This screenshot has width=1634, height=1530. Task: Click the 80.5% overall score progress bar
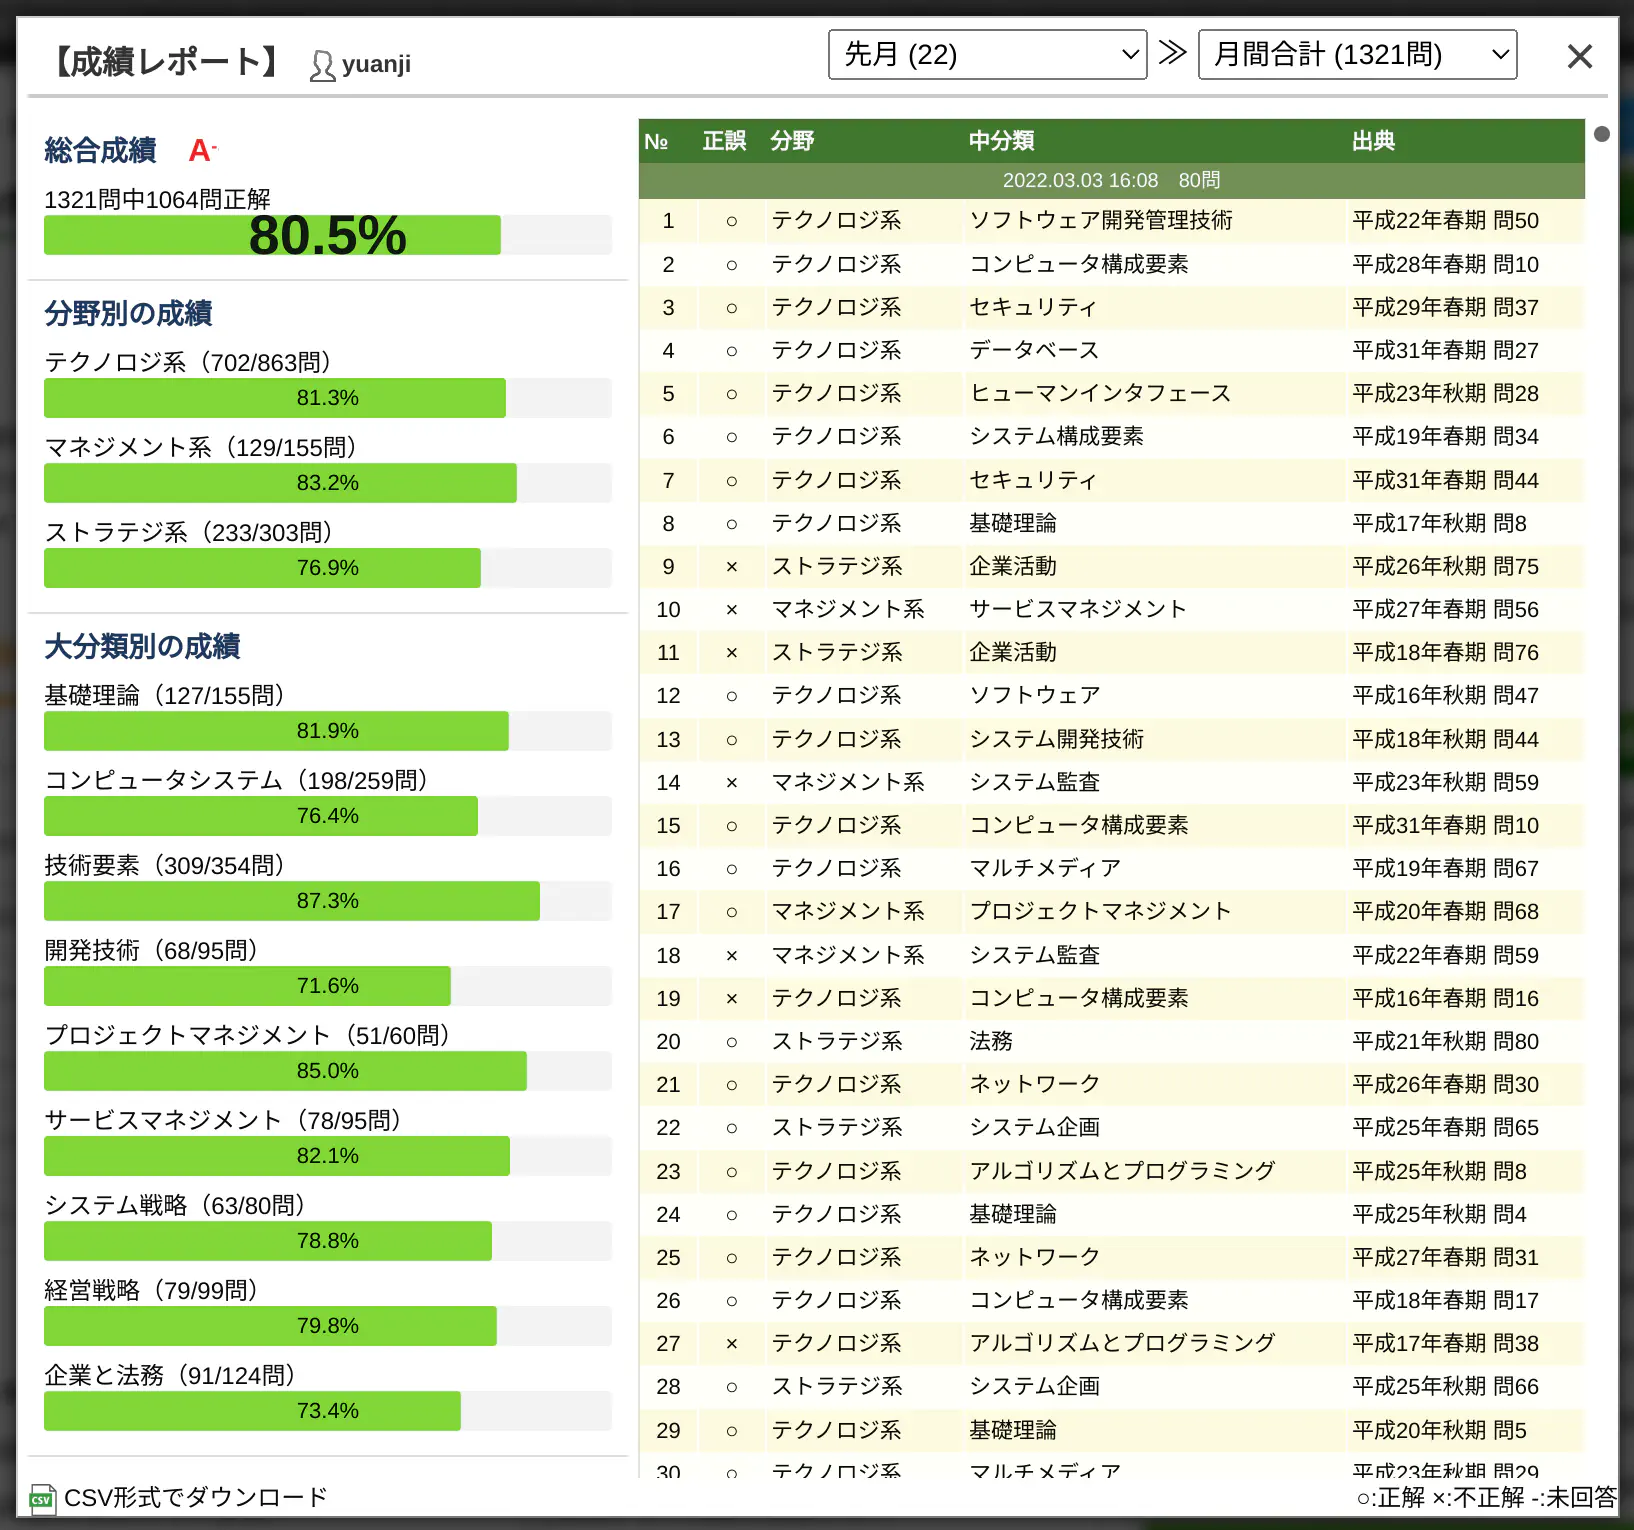(x=327, y=235)
